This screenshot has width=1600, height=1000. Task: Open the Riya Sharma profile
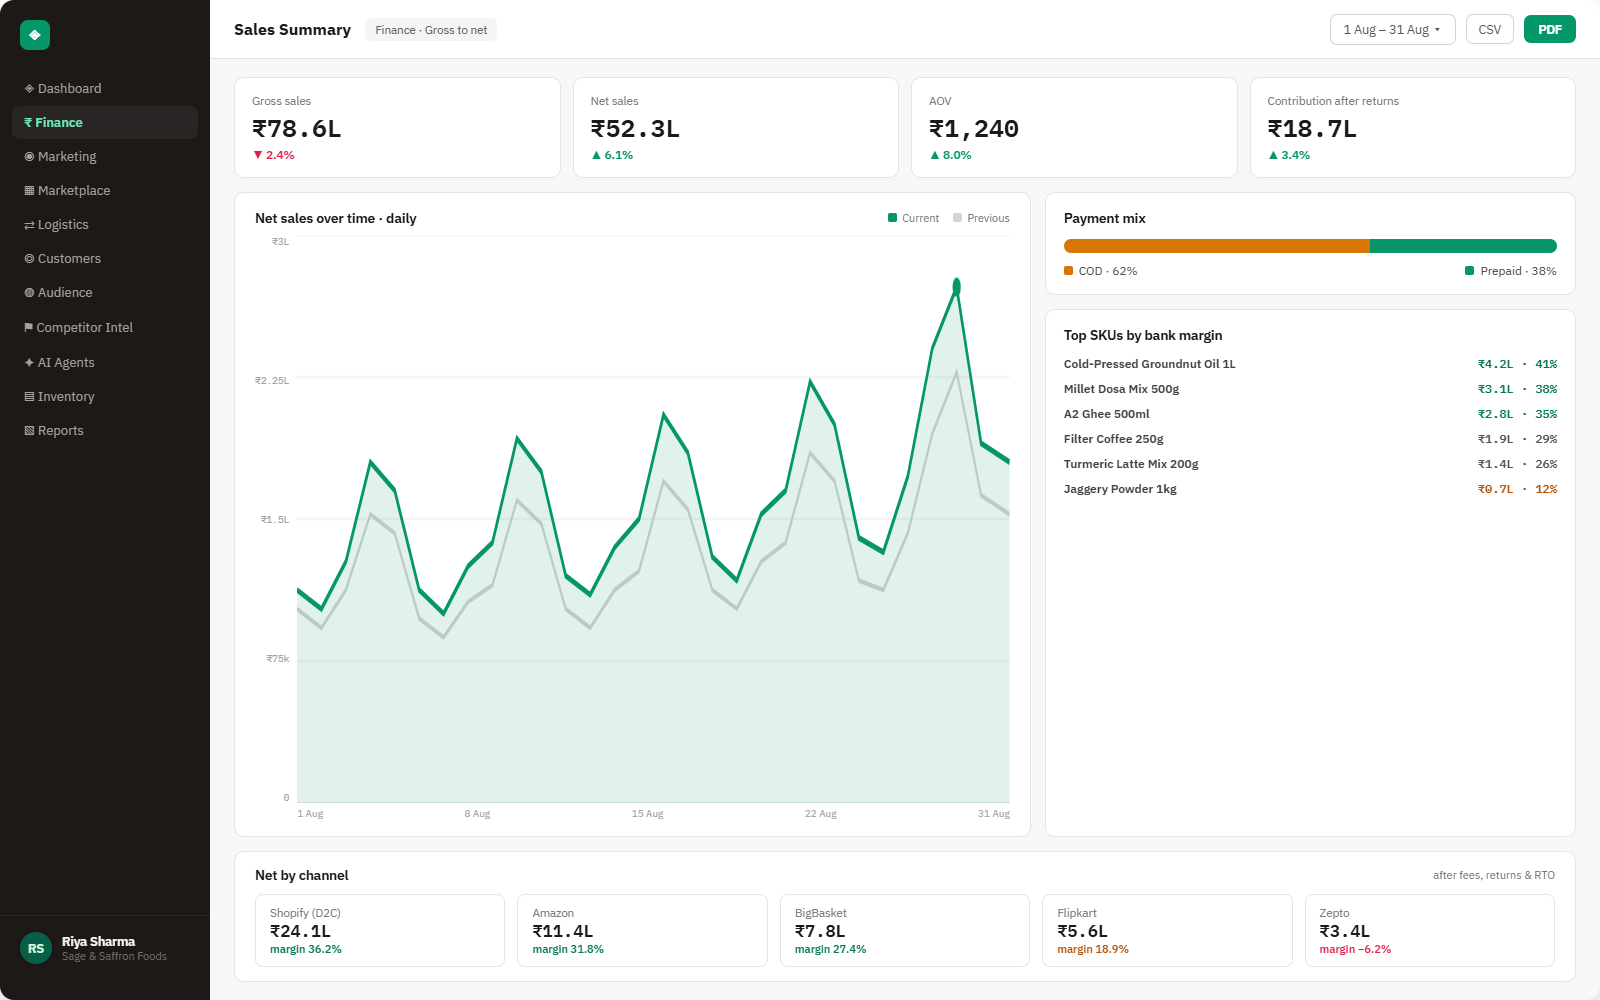pos(105,948)
